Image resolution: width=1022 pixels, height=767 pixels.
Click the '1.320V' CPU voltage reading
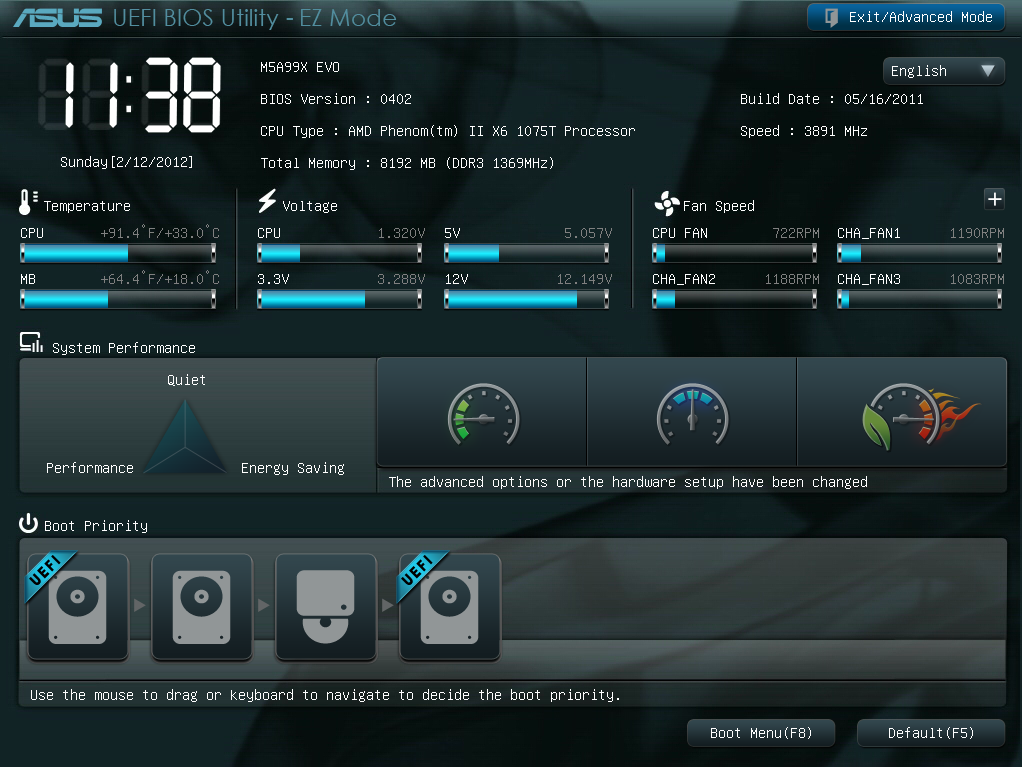pyautogui.click(x=401, y=233)
